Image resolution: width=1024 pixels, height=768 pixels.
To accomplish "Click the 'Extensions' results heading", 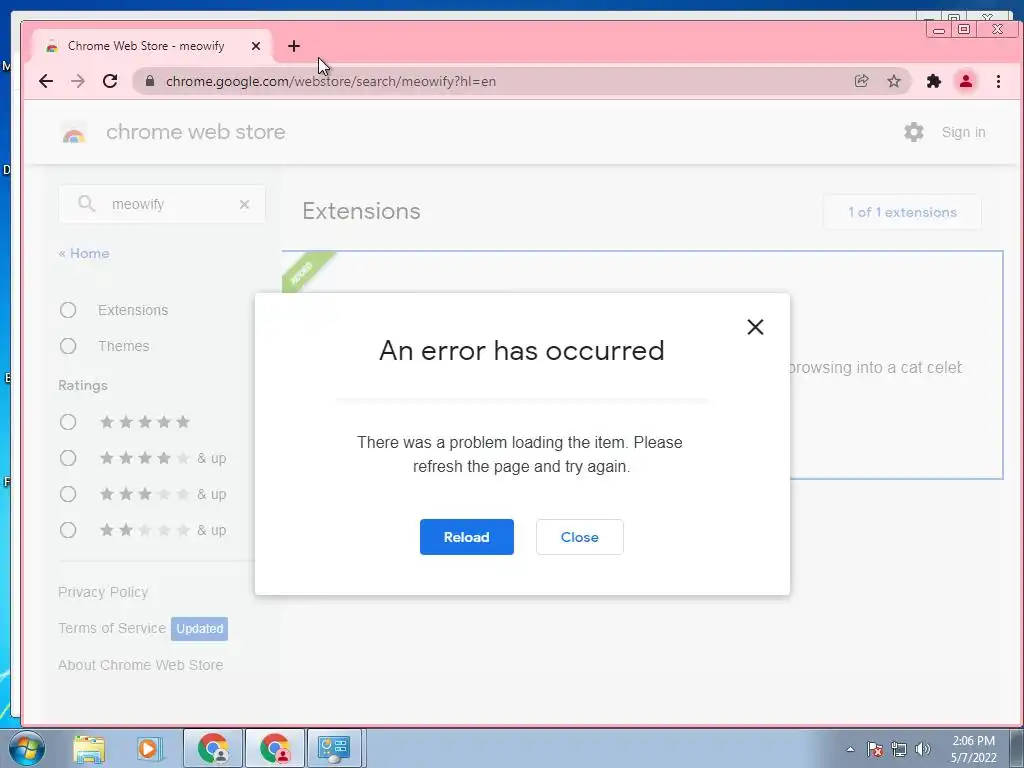I will pyautogui.click(x=361, y=211).
